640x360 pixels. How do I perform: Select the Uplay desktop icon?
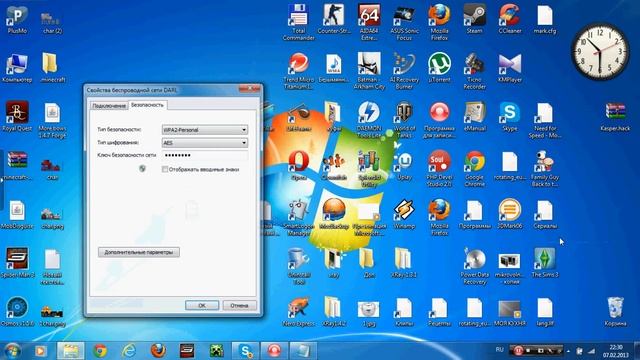[x=404, y=166]
